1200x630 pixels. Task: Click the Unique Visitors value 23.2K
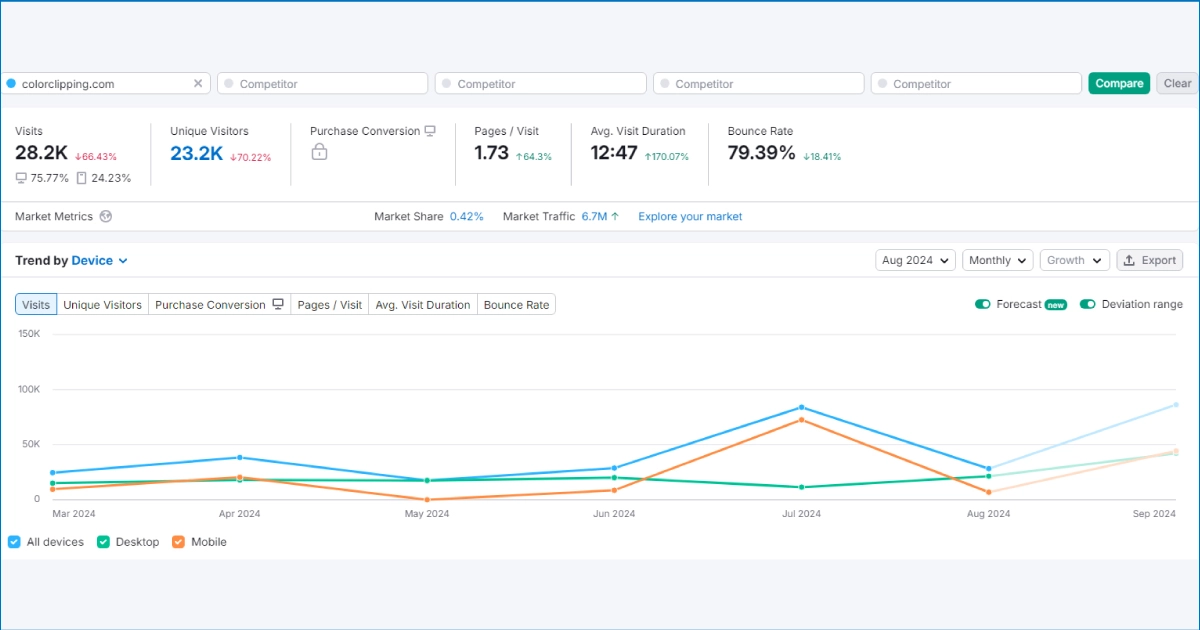point(196,153)
